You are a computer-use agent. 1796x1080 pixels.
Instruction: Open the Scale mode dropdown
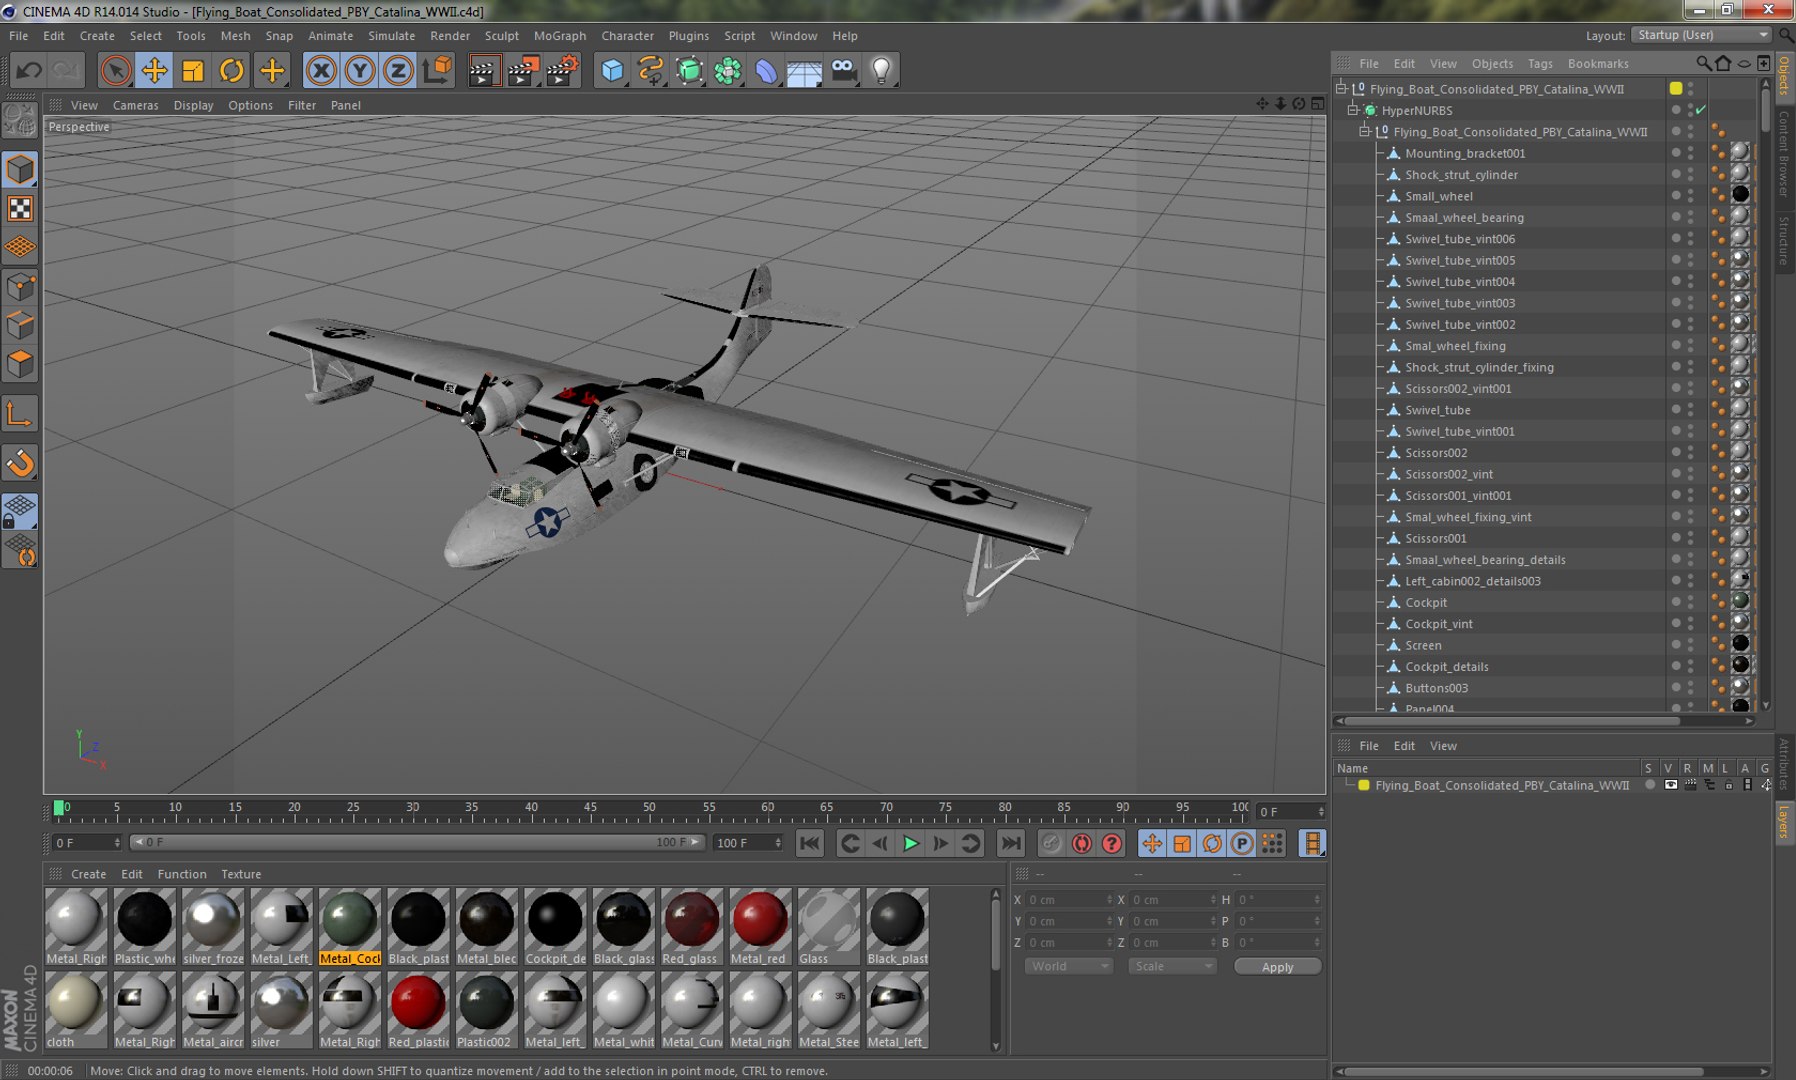1172,966
